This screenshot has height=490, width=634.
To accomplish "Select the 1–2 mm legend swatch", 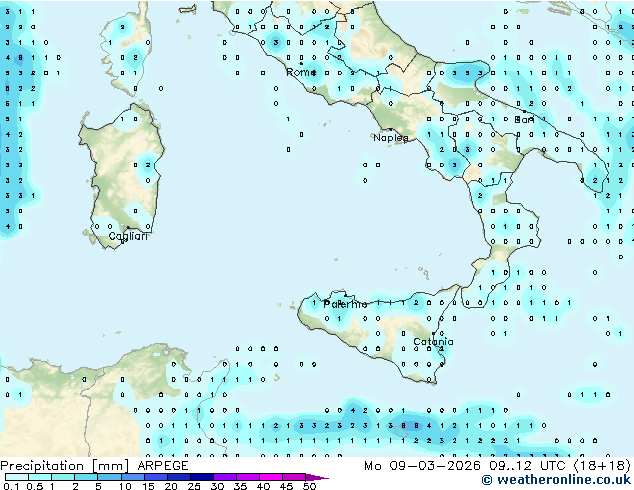I will pos(63,477).
